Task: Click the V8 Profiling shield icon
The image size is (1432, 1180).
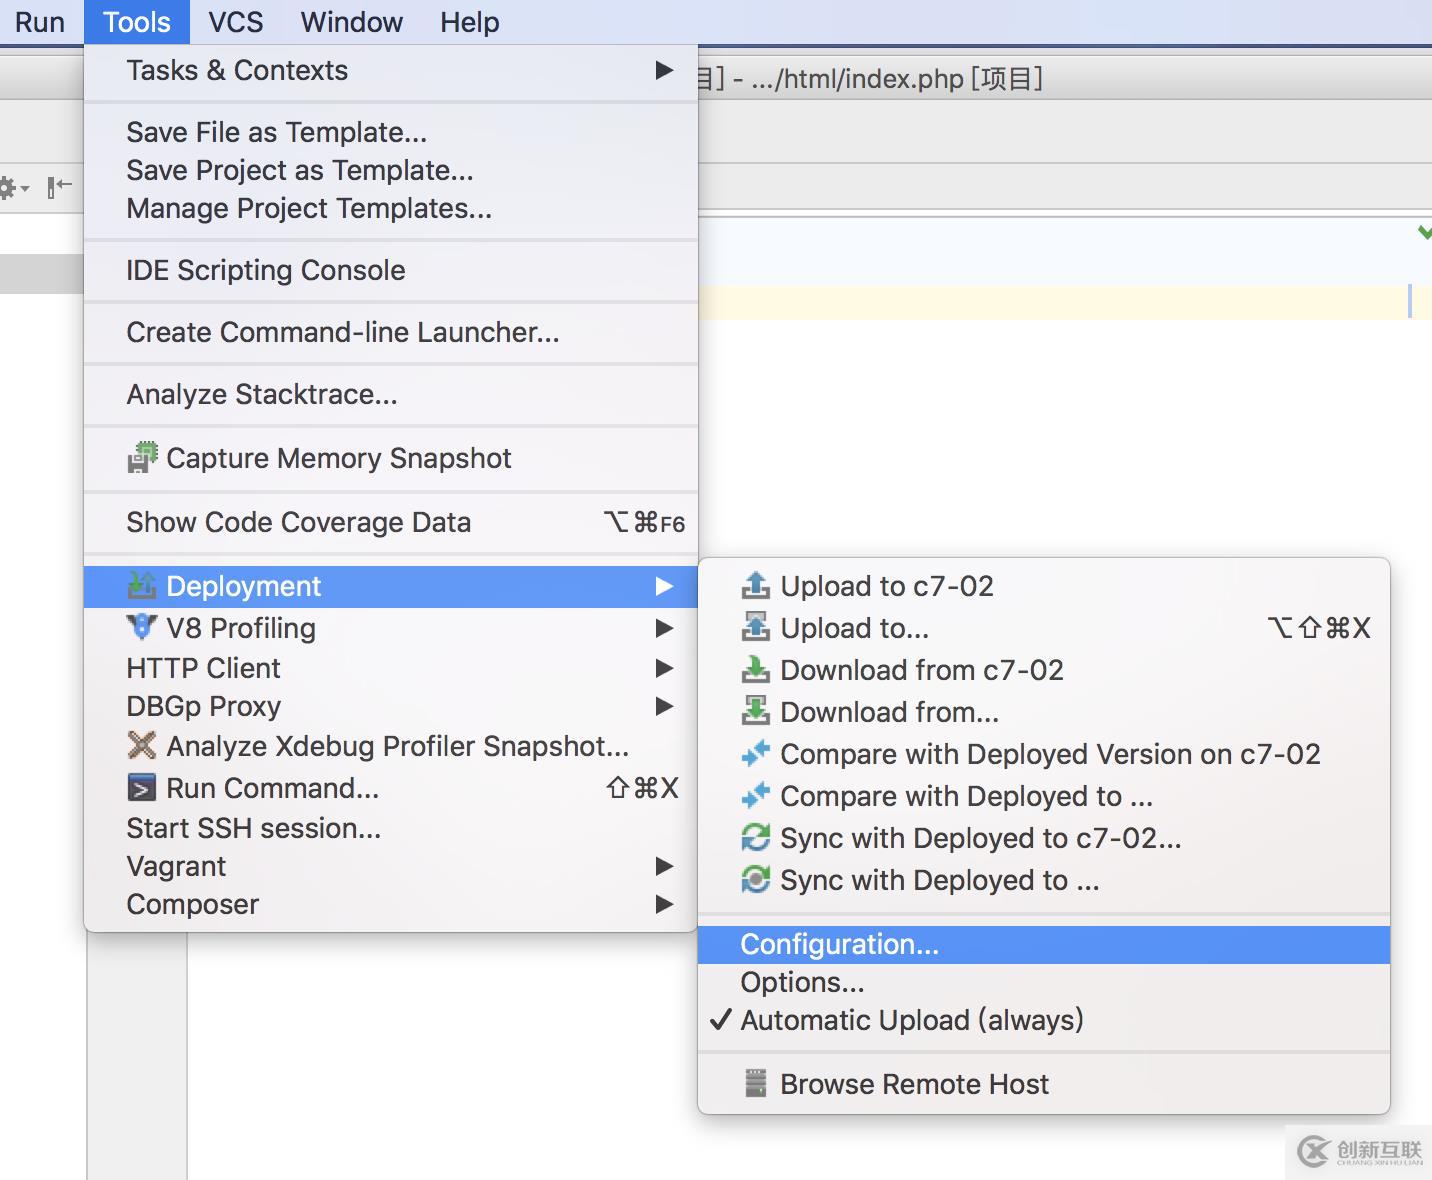Action: tap(142, 627)
